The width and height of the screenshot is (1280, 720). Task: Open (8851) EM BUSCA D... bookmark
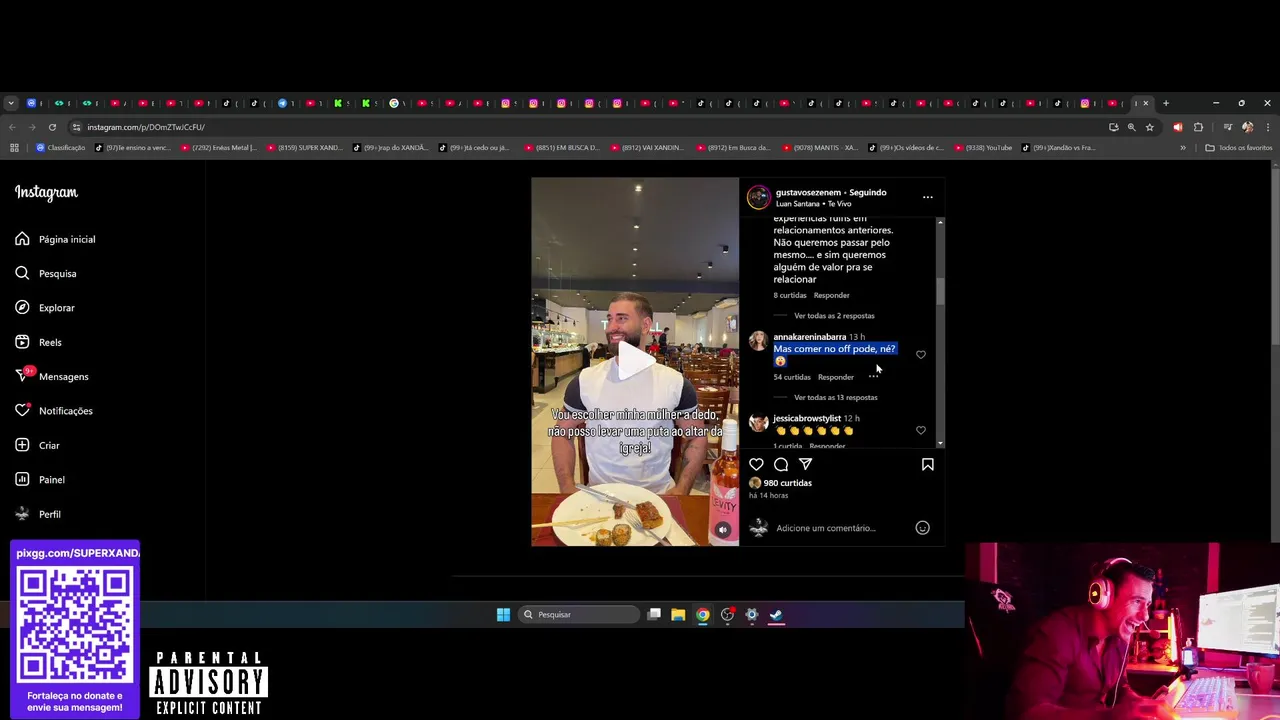(x=562, y=148)
